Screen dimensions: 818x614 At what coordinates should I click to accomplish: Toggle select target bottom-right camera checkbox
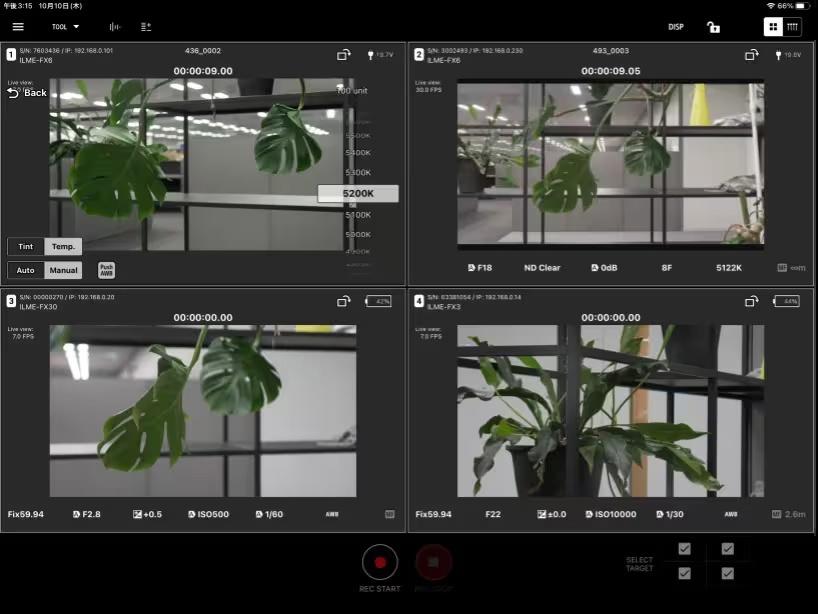[728, 574]
